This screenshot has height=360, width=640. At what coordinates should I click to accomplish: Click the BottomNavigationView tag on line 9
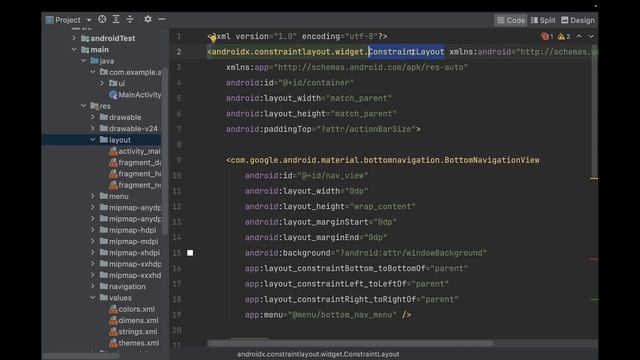pyautogui.click(x=382, y=160)
